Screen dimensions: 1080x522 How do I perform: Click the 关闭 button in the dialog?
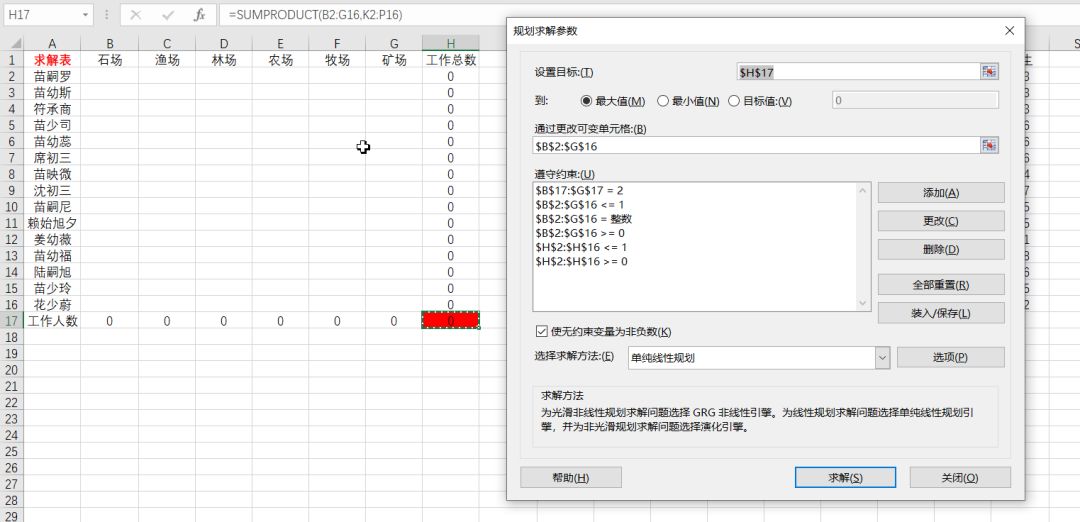(960, 477)
